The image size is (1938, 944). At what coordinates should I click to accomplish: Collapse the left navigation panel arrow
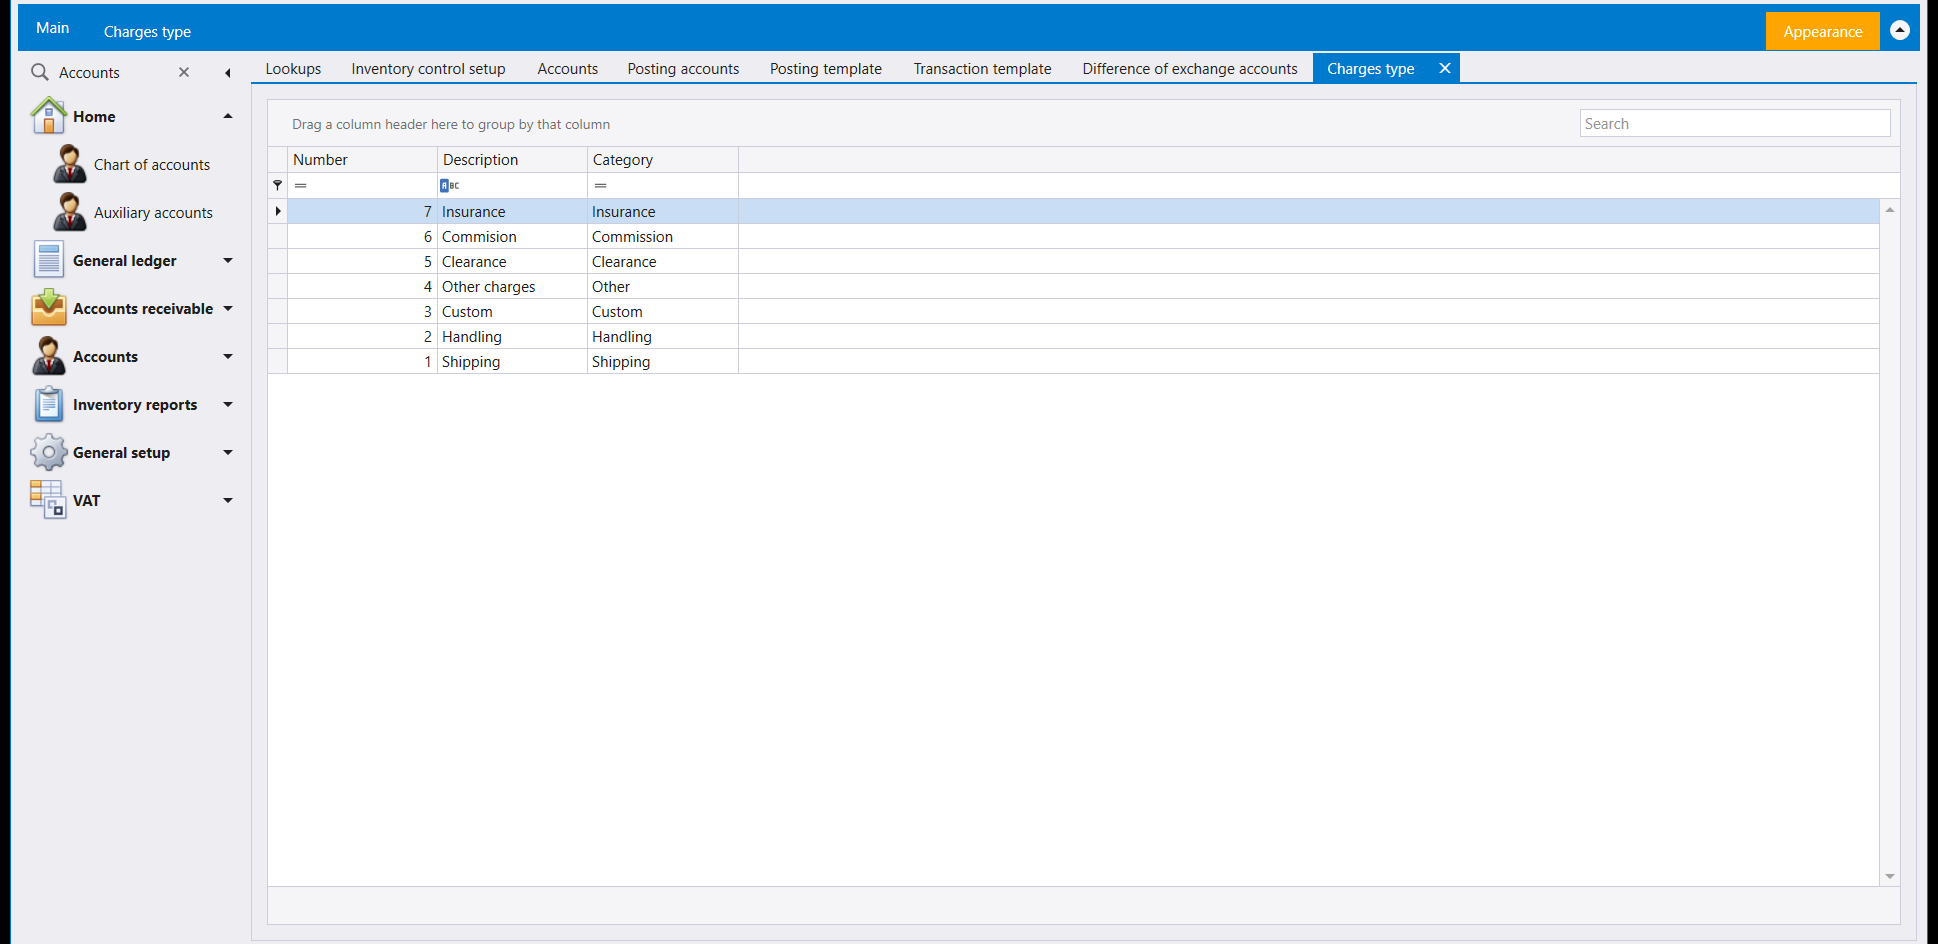[x=228, y=73]
